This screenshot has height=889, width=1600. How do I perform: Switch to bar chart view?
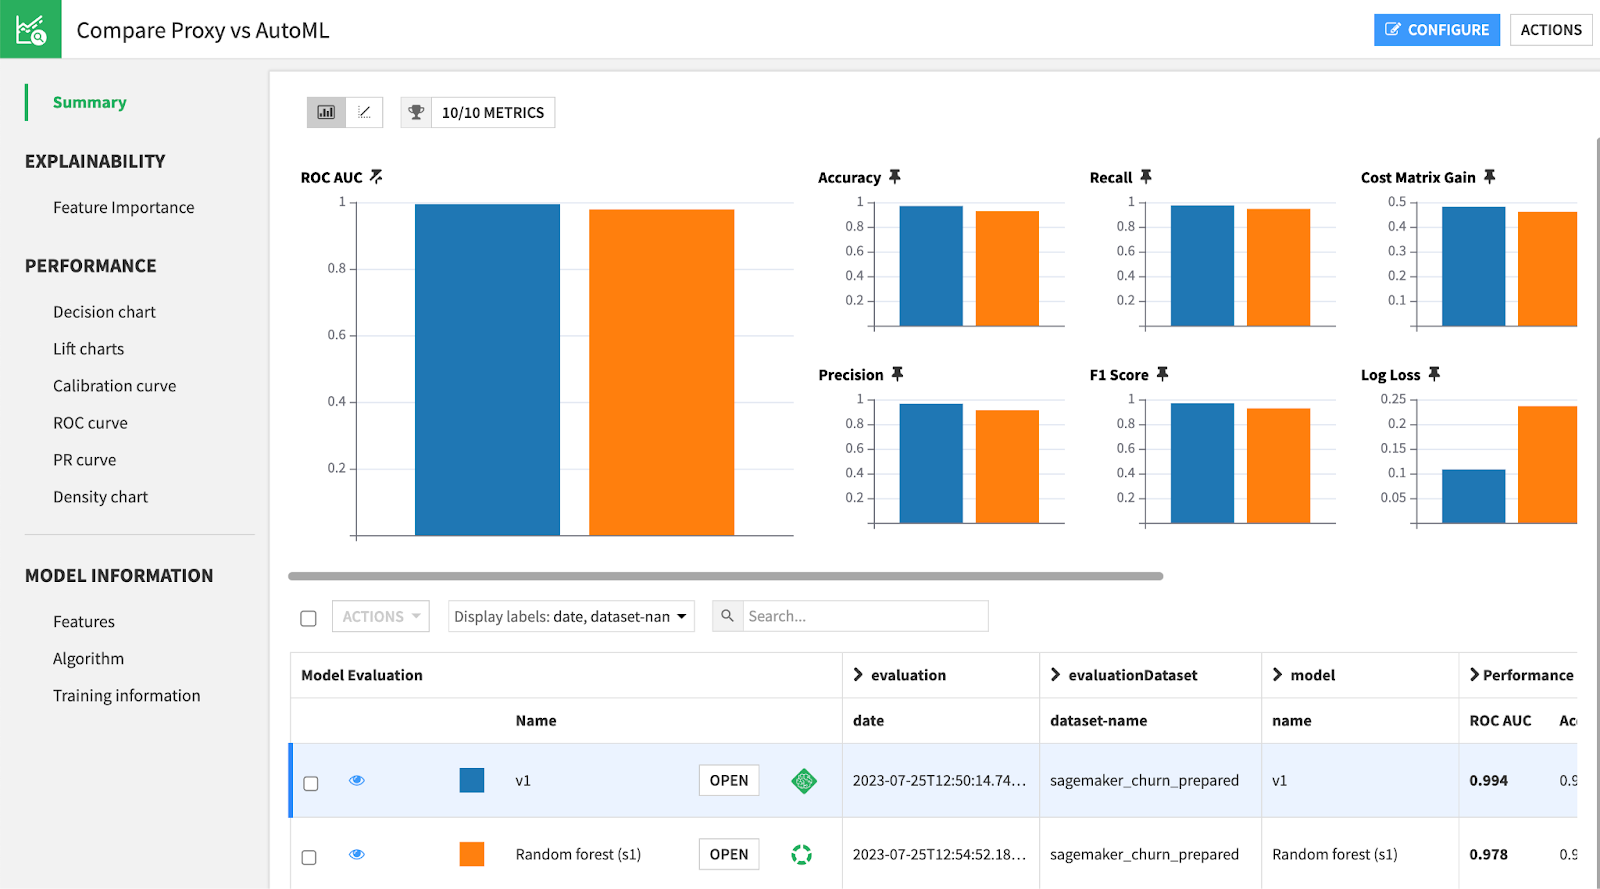[x=326, y=112]
